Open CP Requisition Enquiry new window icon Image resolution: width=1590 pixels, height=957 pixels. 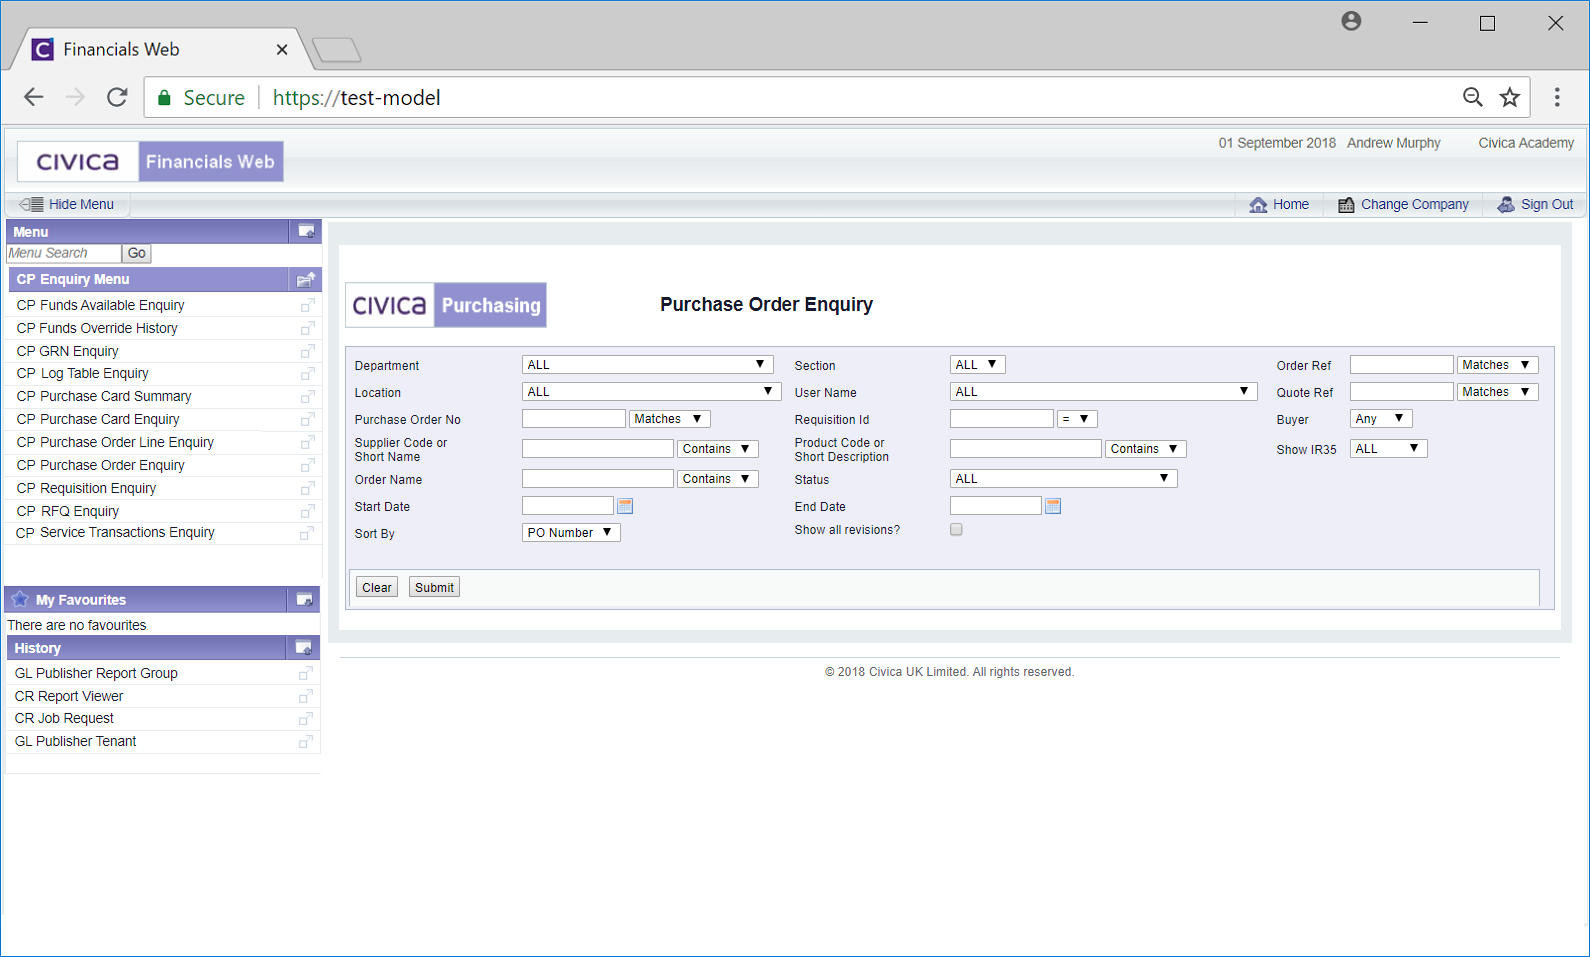pyautogui.click(x=308, y=488)
